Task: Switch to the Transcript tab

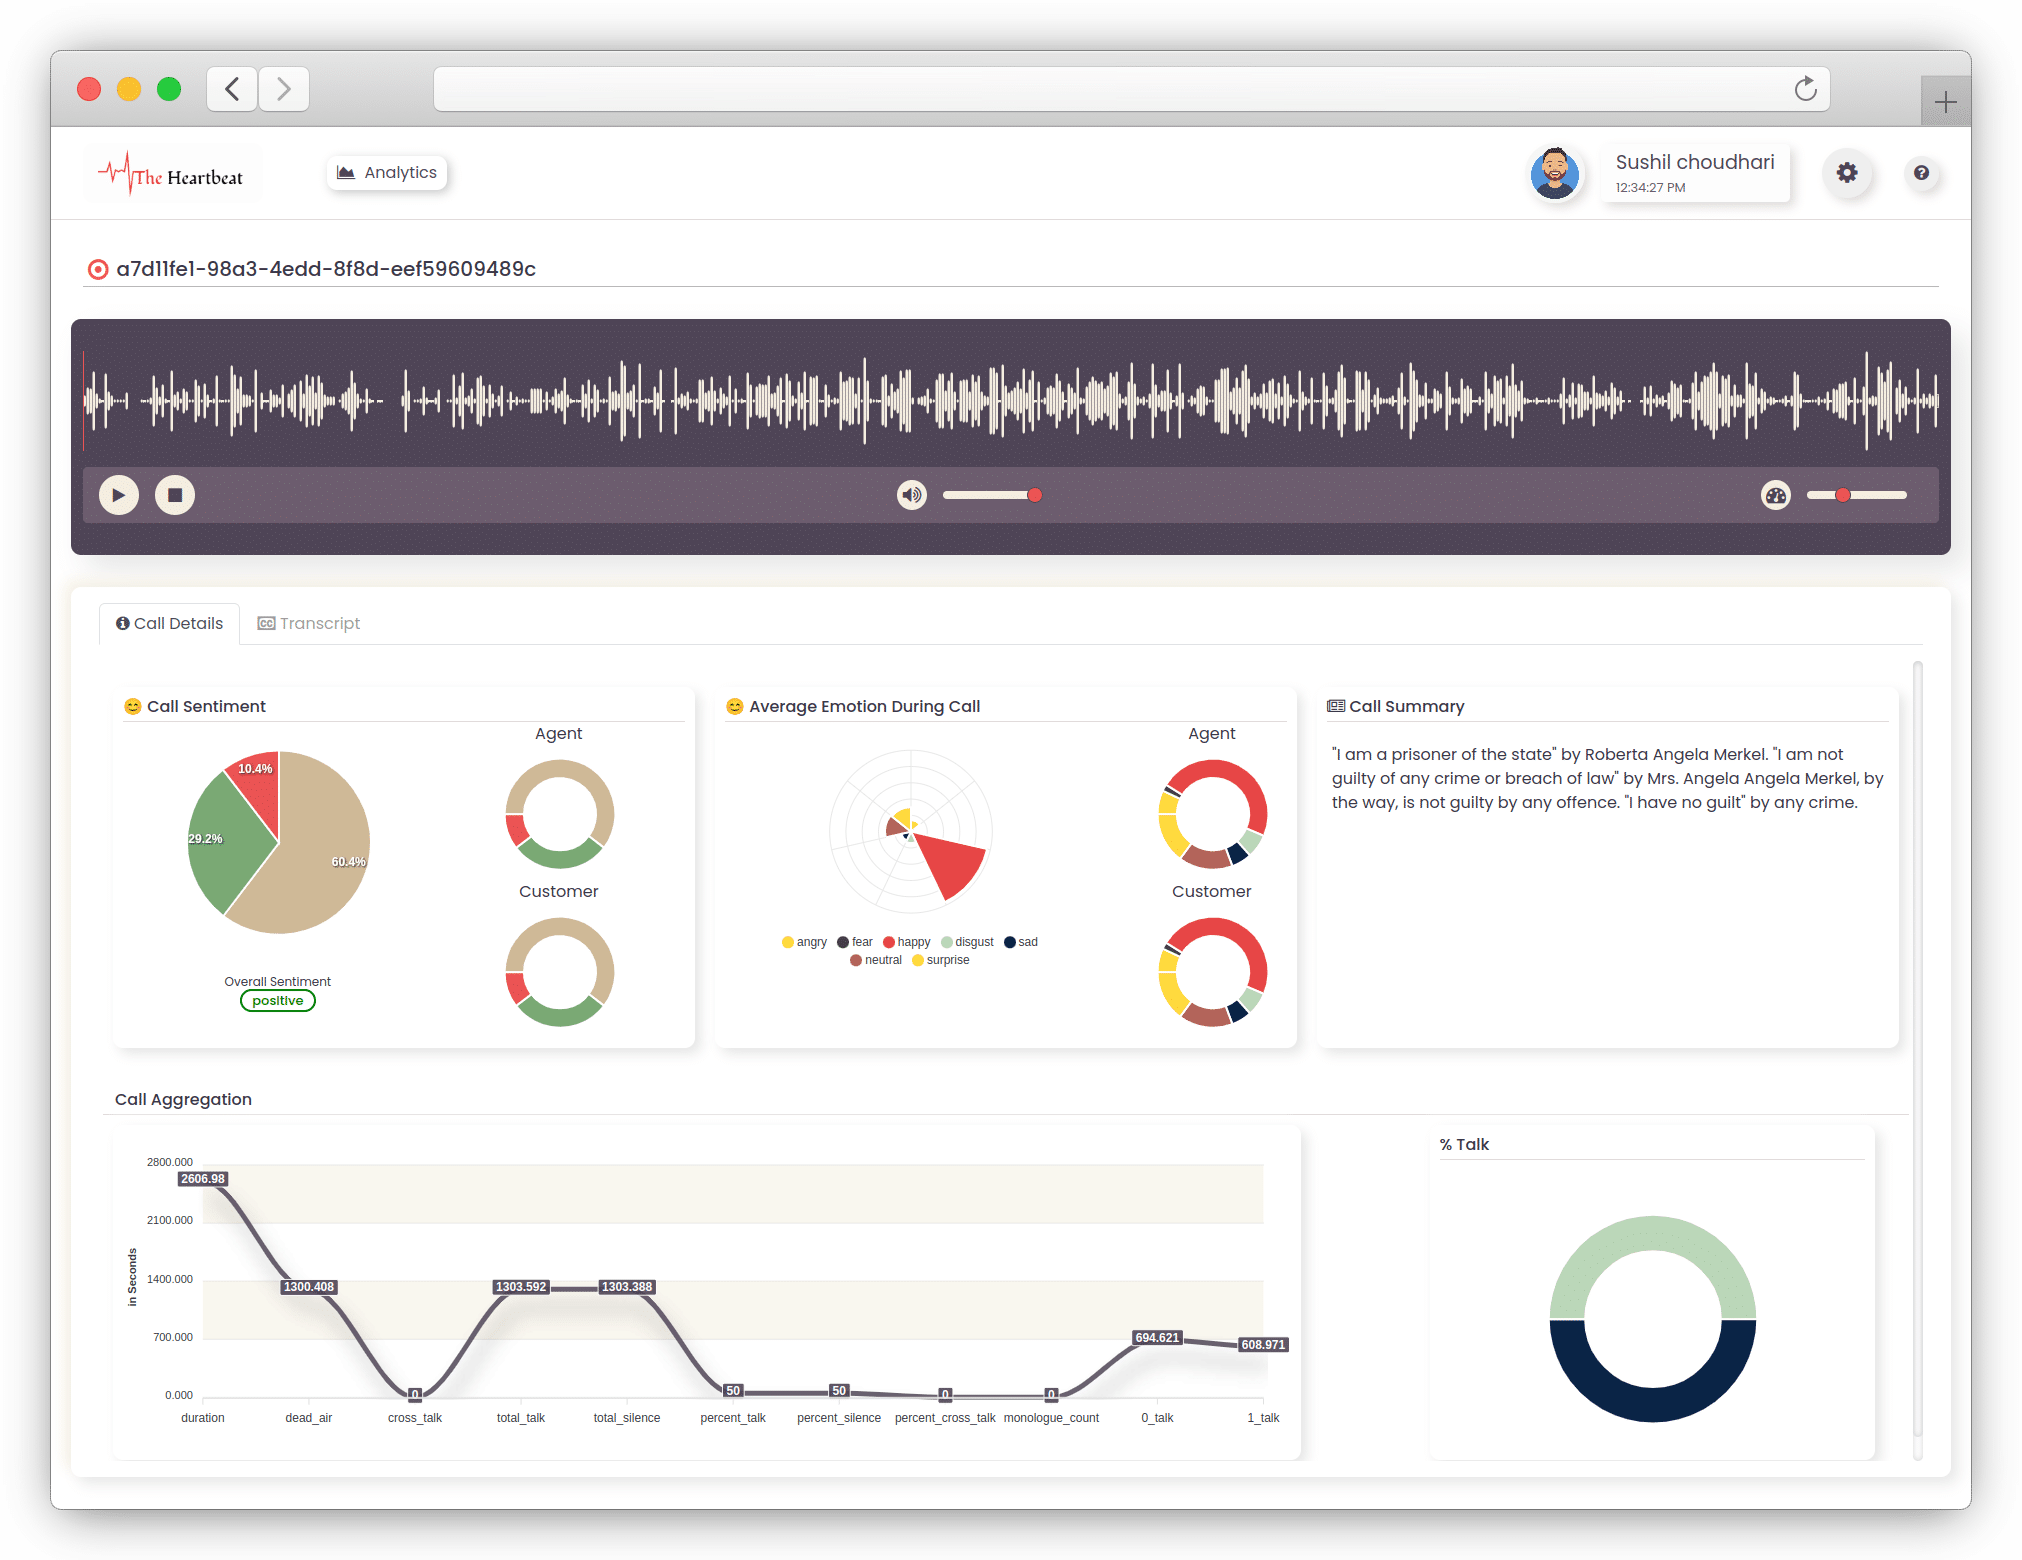Action: point(308,623)
